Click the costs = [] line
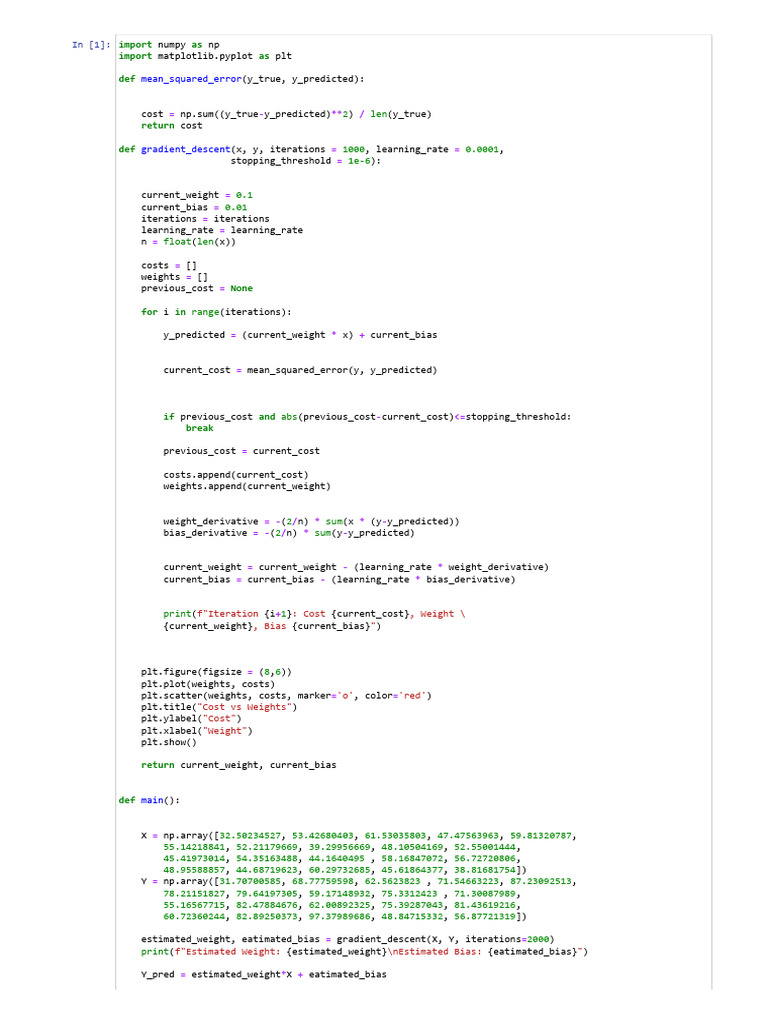 [x=168, y=265]
